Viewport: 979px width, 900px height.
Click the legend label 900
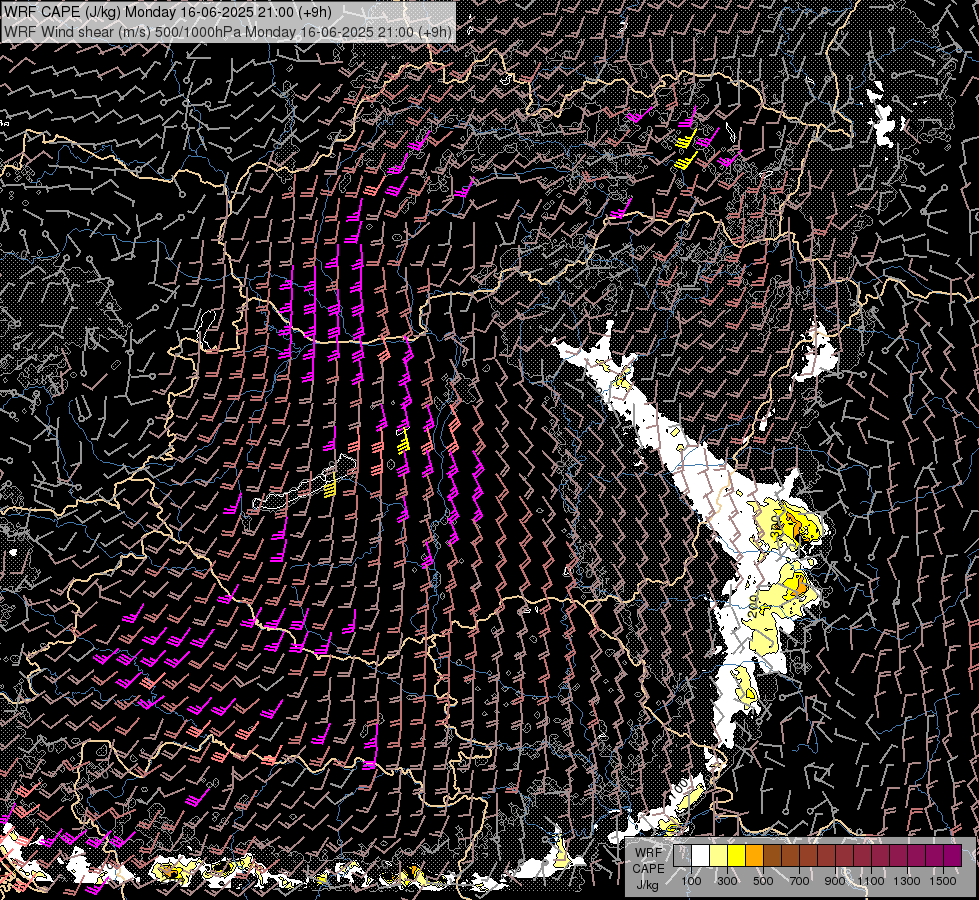[835, 881]
